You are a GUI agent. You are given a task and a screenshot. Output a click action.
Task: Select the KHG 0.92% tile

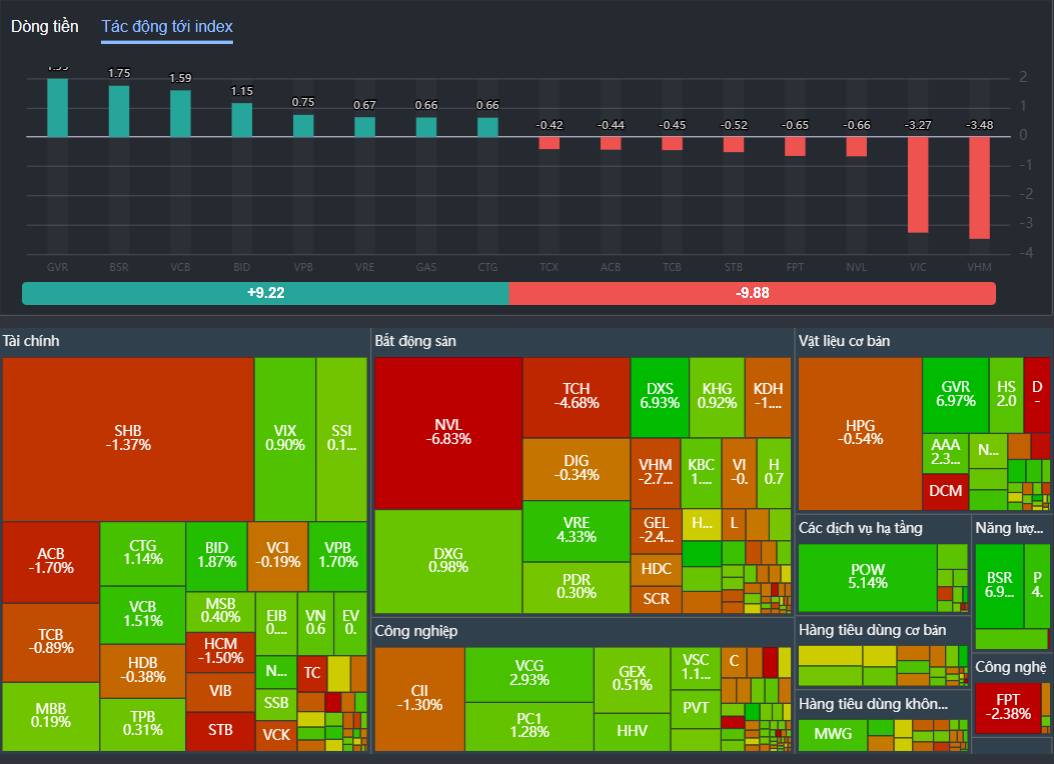(717, 397)
